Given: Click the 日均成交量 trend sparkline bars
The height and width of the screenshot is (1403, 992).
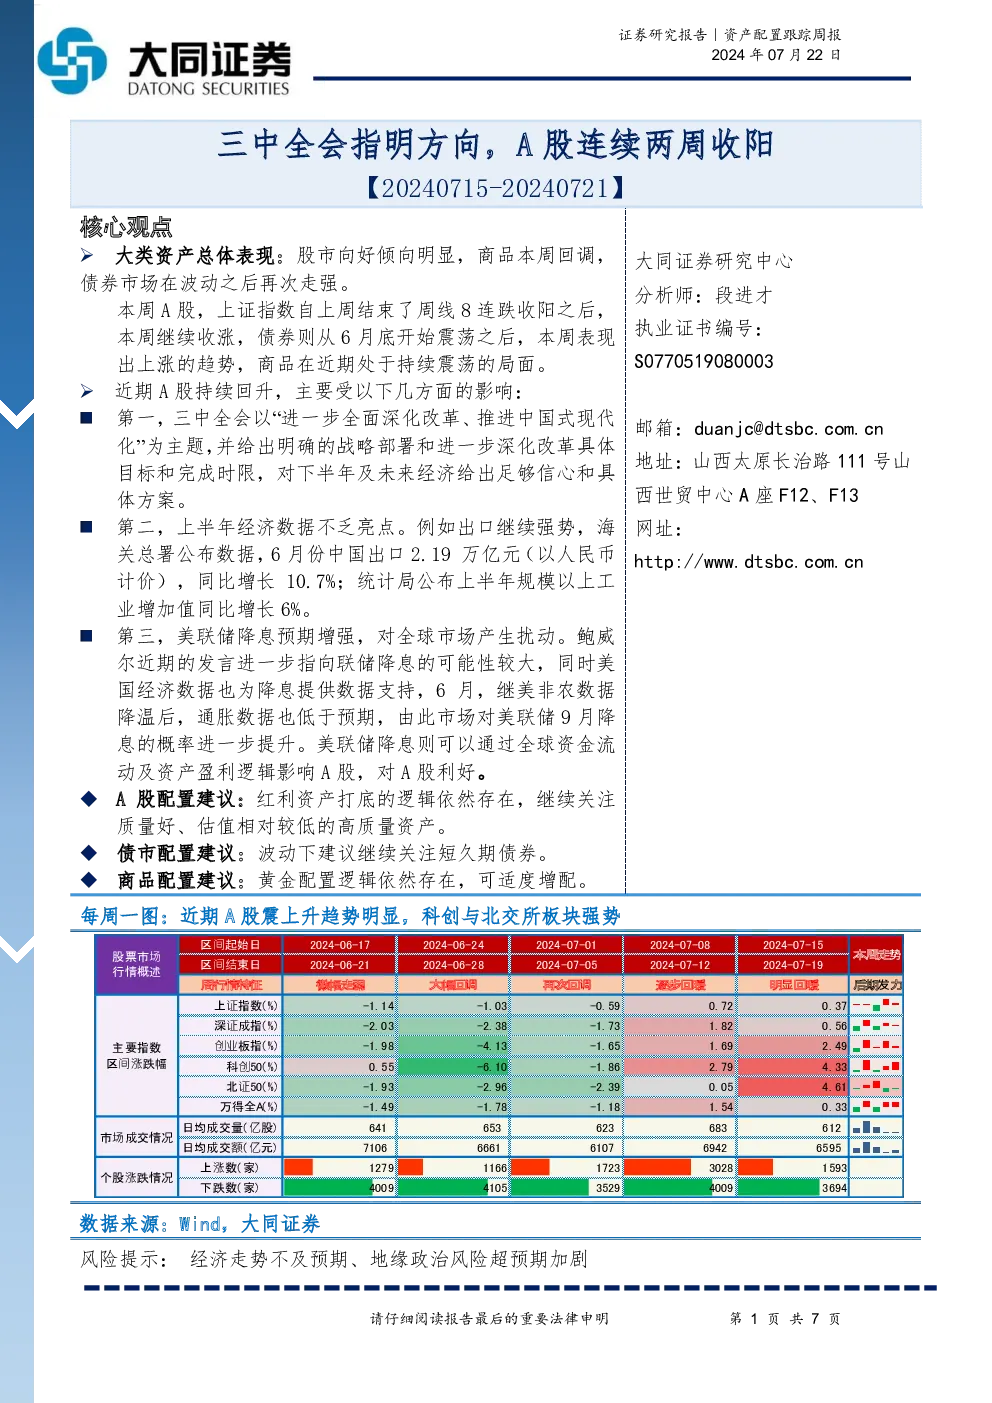Looking at the screenshot, I should 876,1128.
